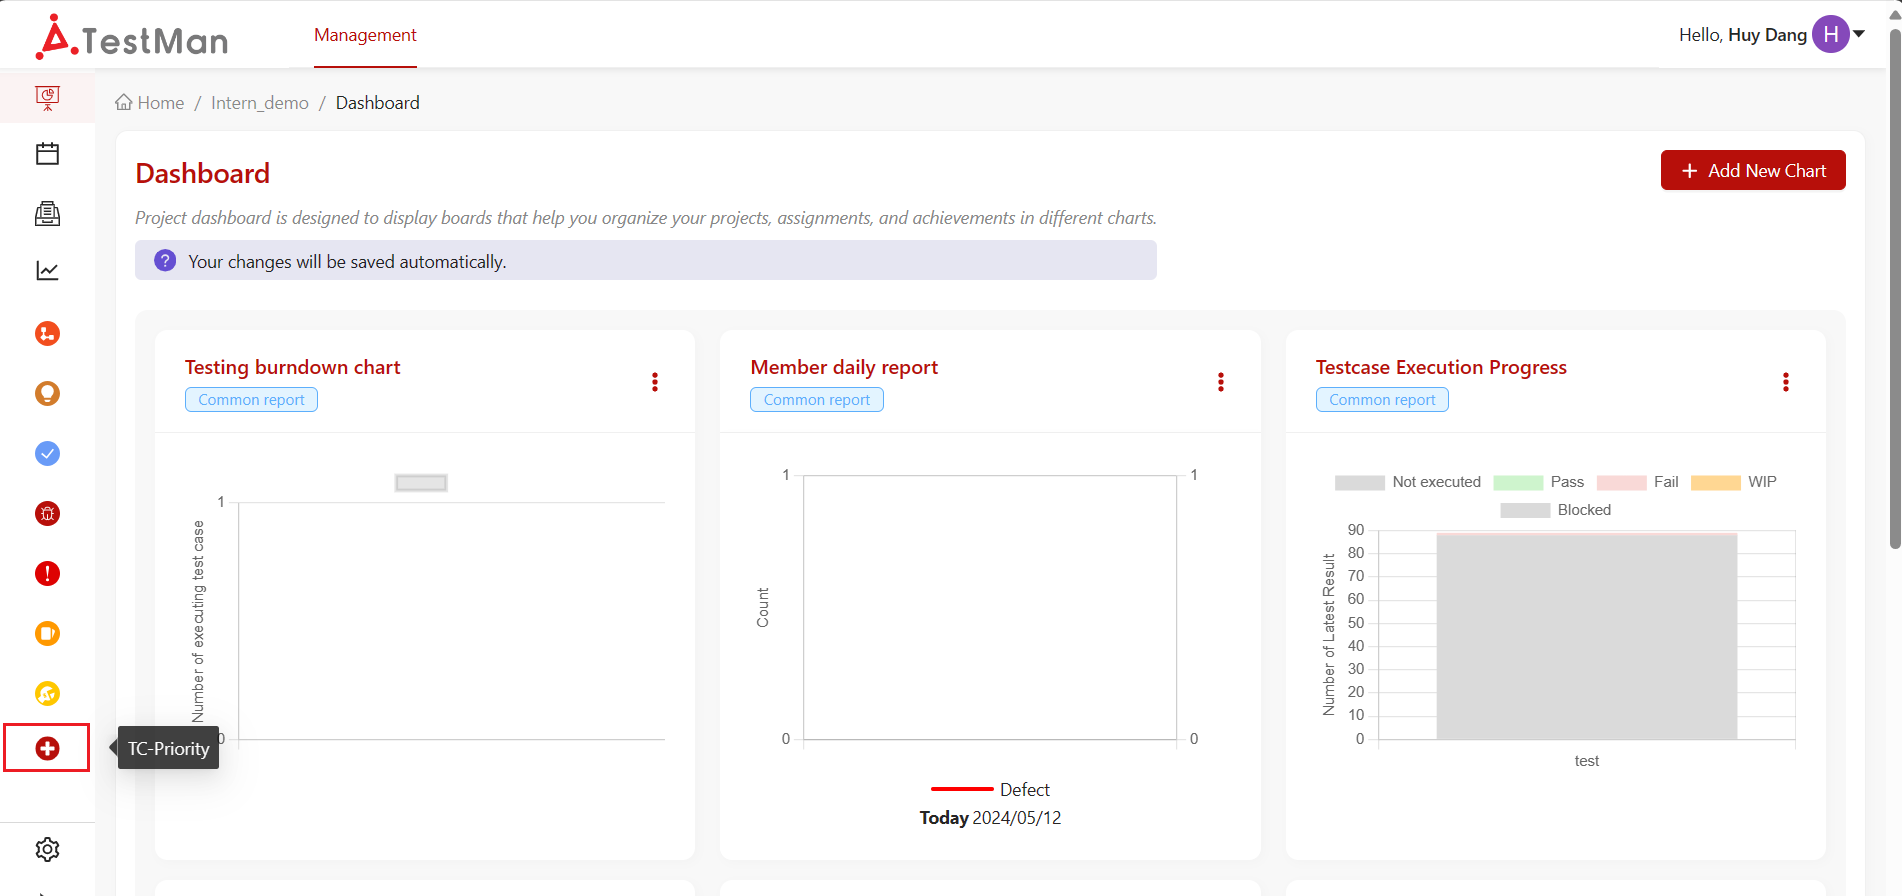The width and height of the screenshot is (1902, 896).
Task: Click the Dashboard breadcrumb item
Action: tap(378, 103)
